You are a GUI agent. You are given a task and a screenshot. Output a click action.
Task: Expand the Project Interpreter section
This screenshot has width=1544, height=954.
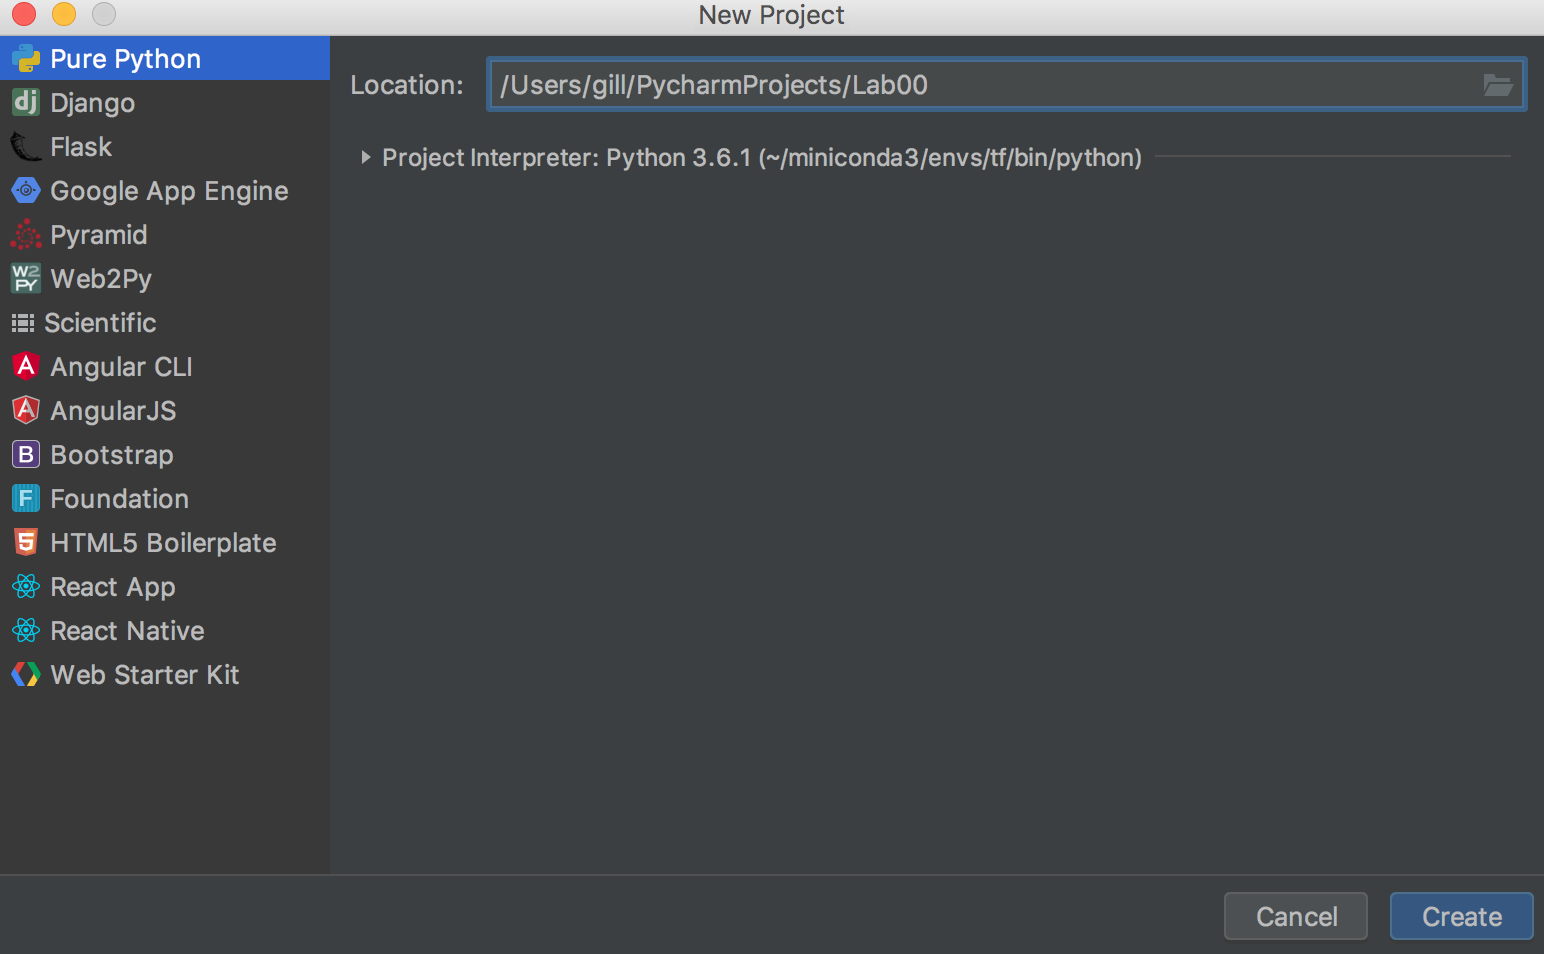click(x=365, y=157)
